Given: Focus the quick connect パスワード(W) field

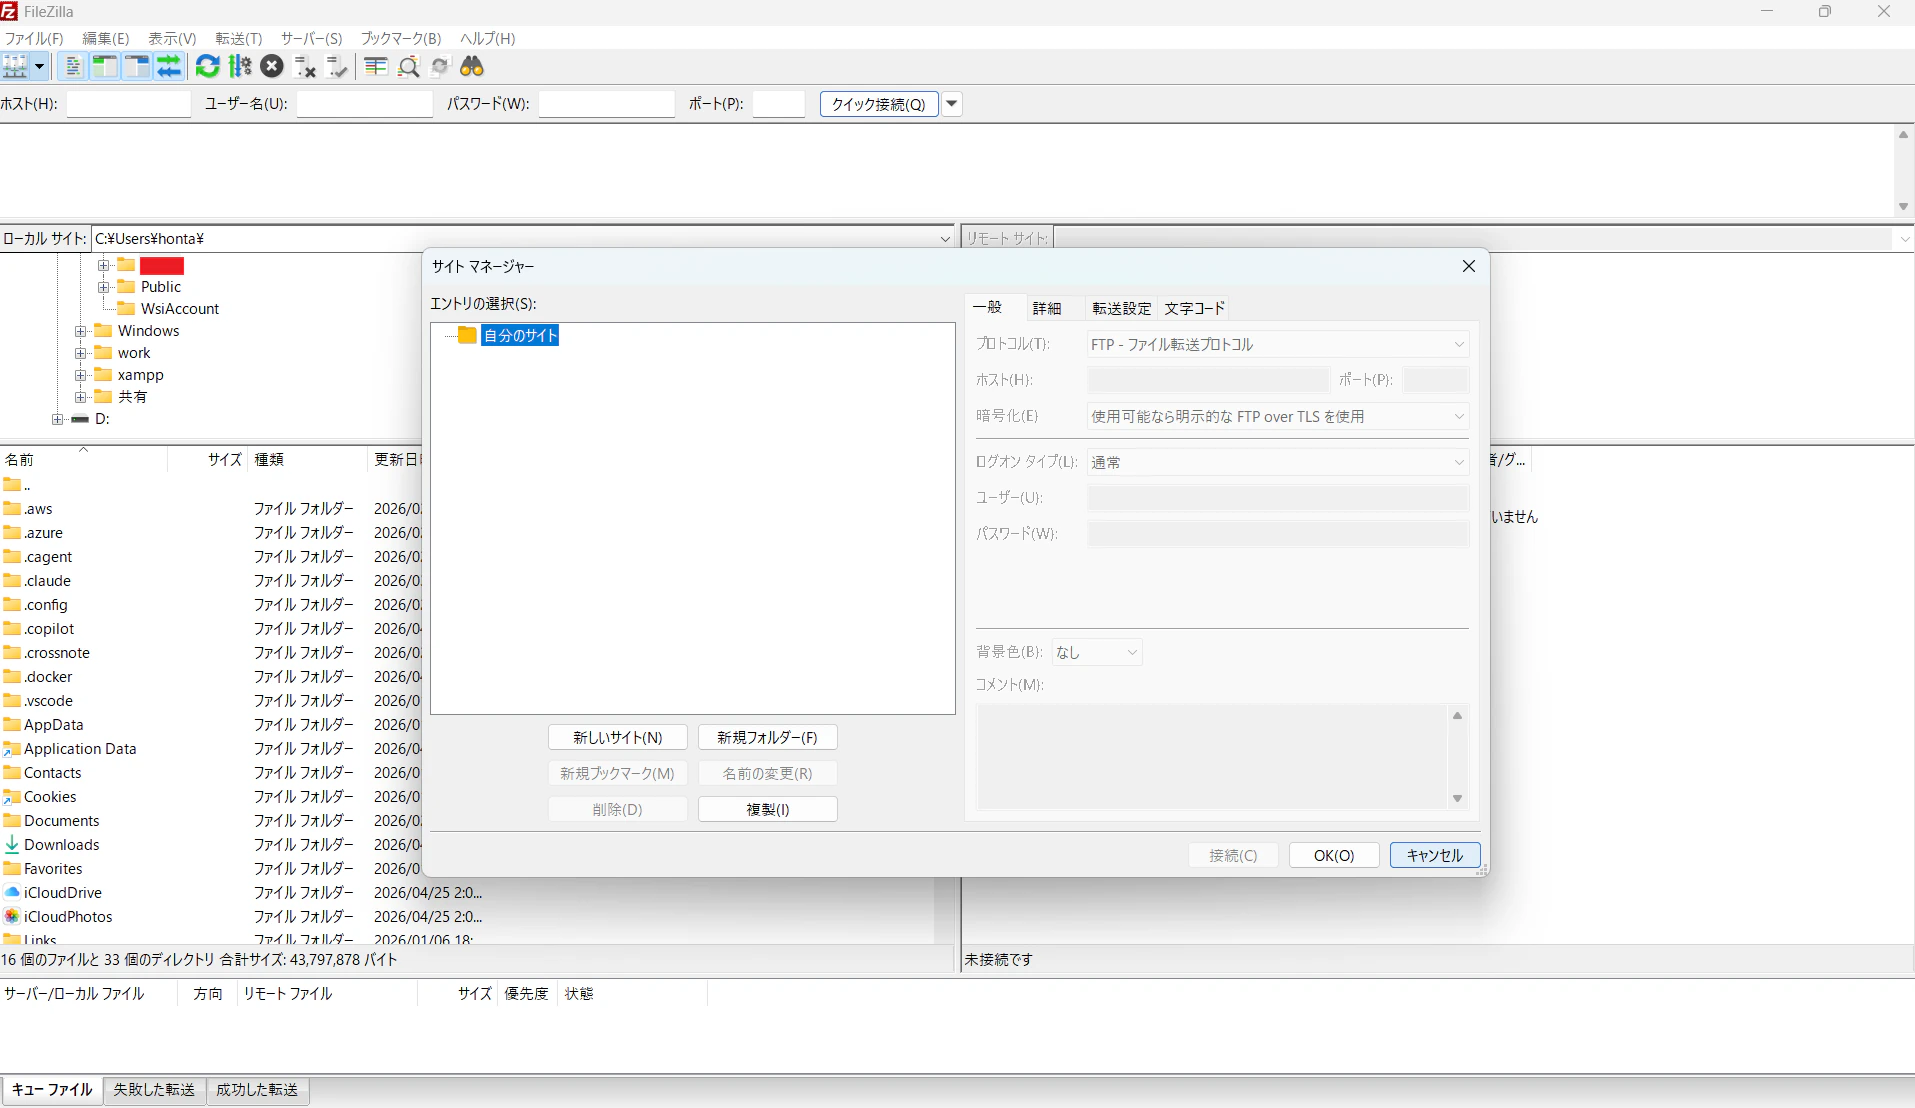Looking at the screenshot, I should point(607,104).
